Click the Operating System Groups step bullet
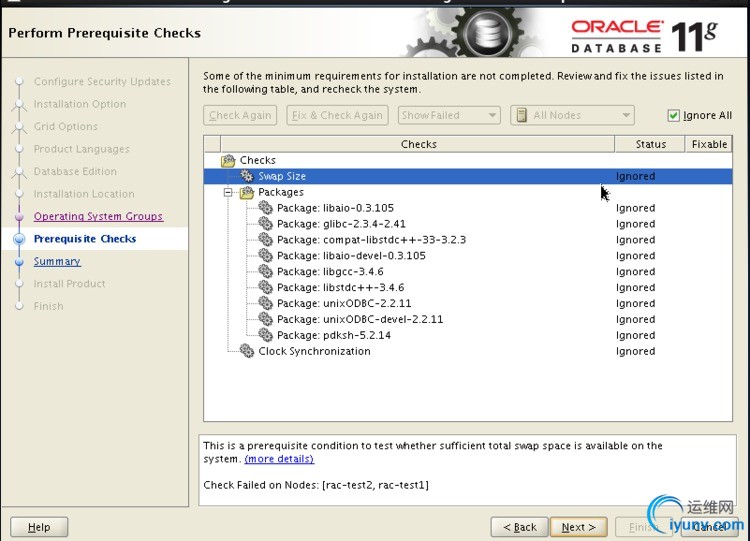The height and width of the screenshot is (541, 750). (x=19, y=217)
